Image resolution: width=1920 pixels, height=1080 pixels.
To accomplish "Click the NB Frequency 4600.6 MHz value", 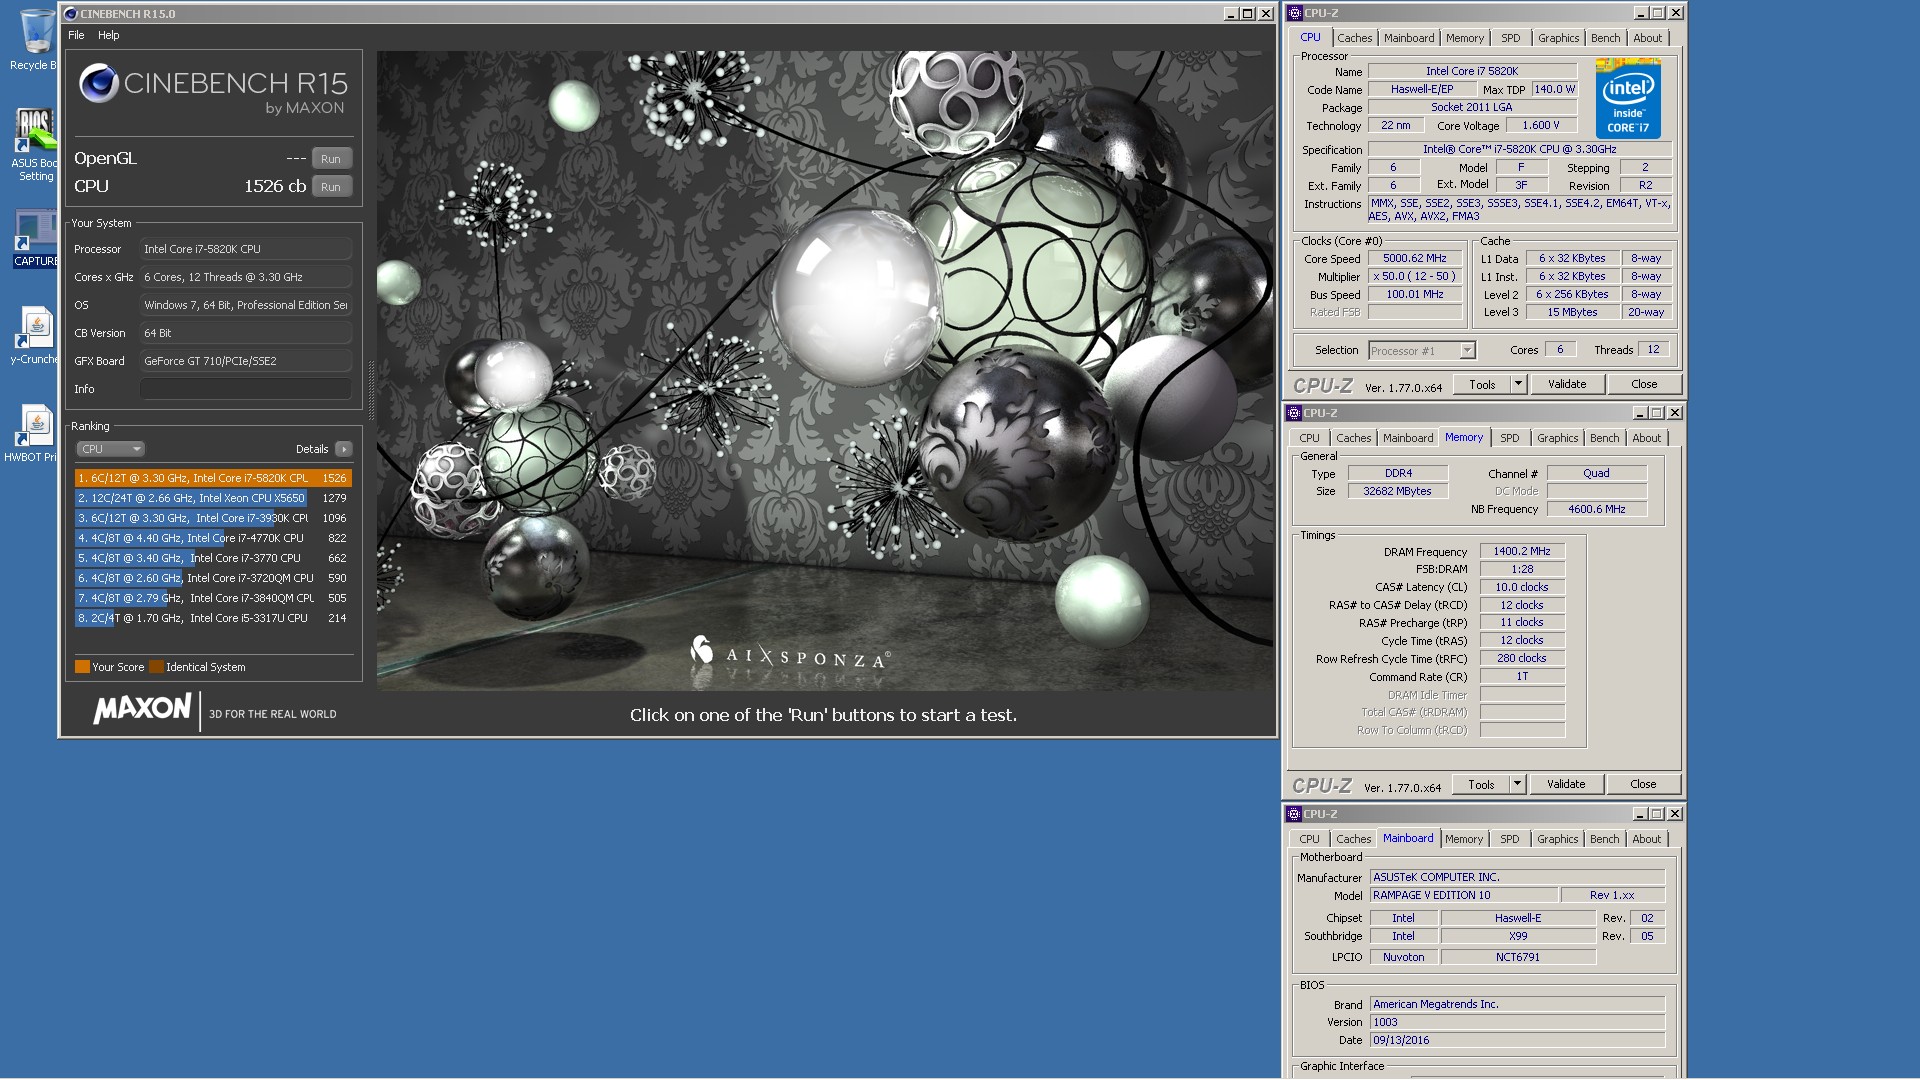I will point(1596,509).
